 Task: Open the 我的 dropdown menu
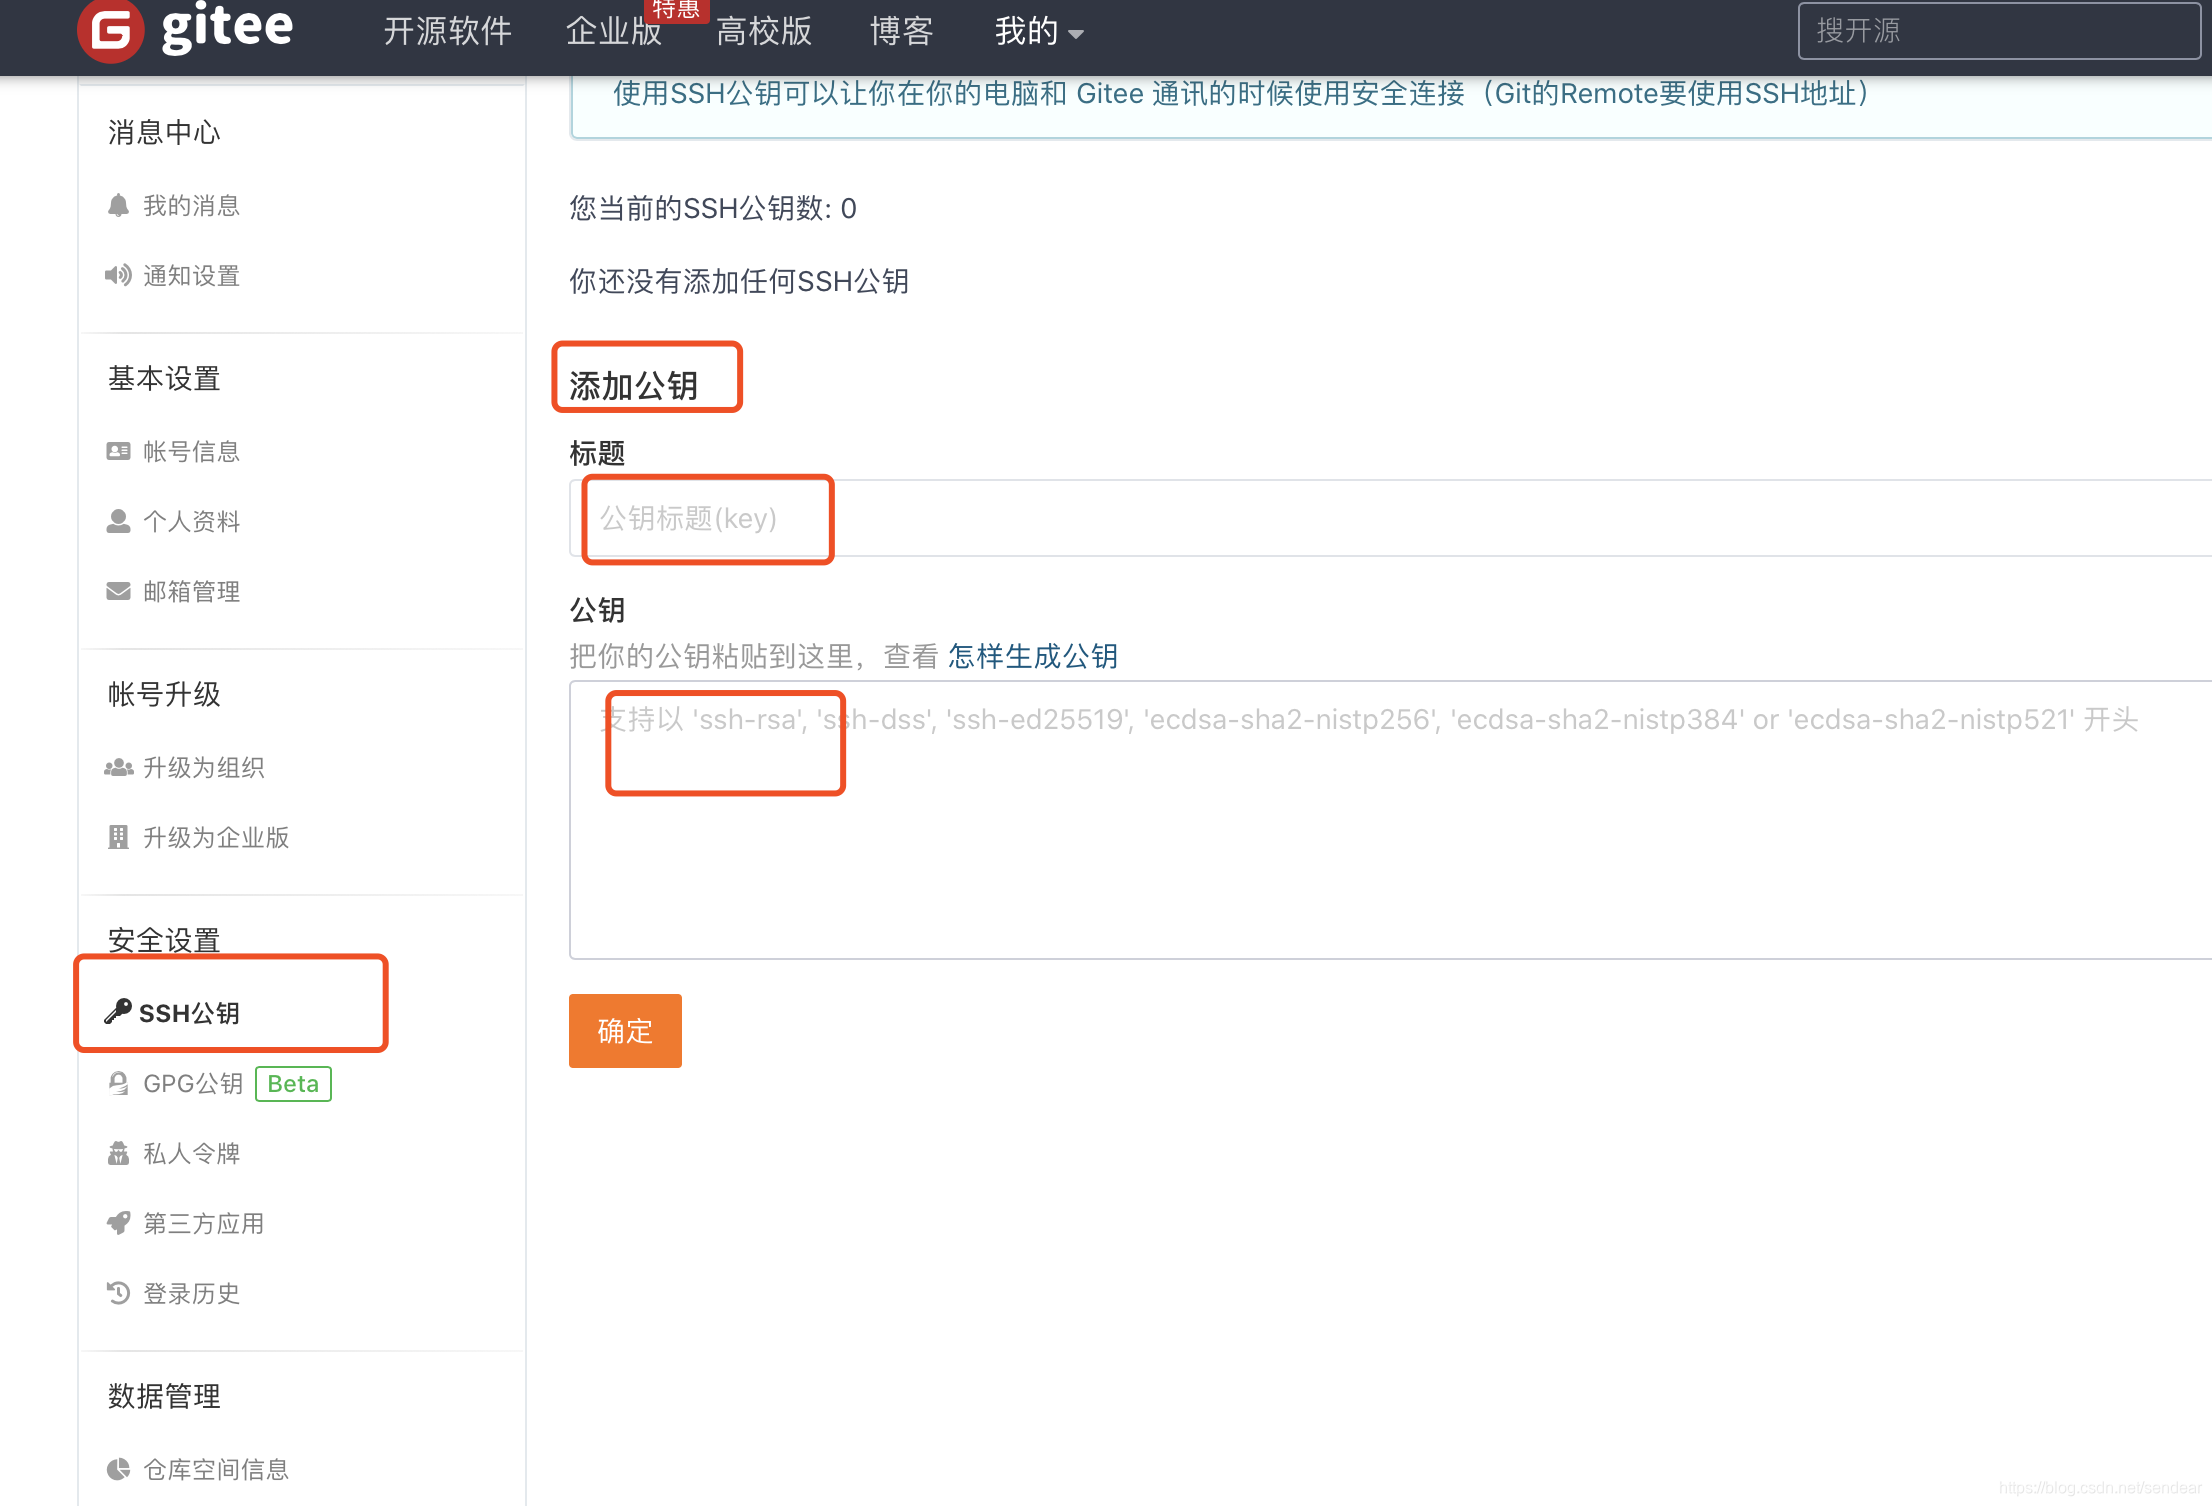[x=1039, y=32]
